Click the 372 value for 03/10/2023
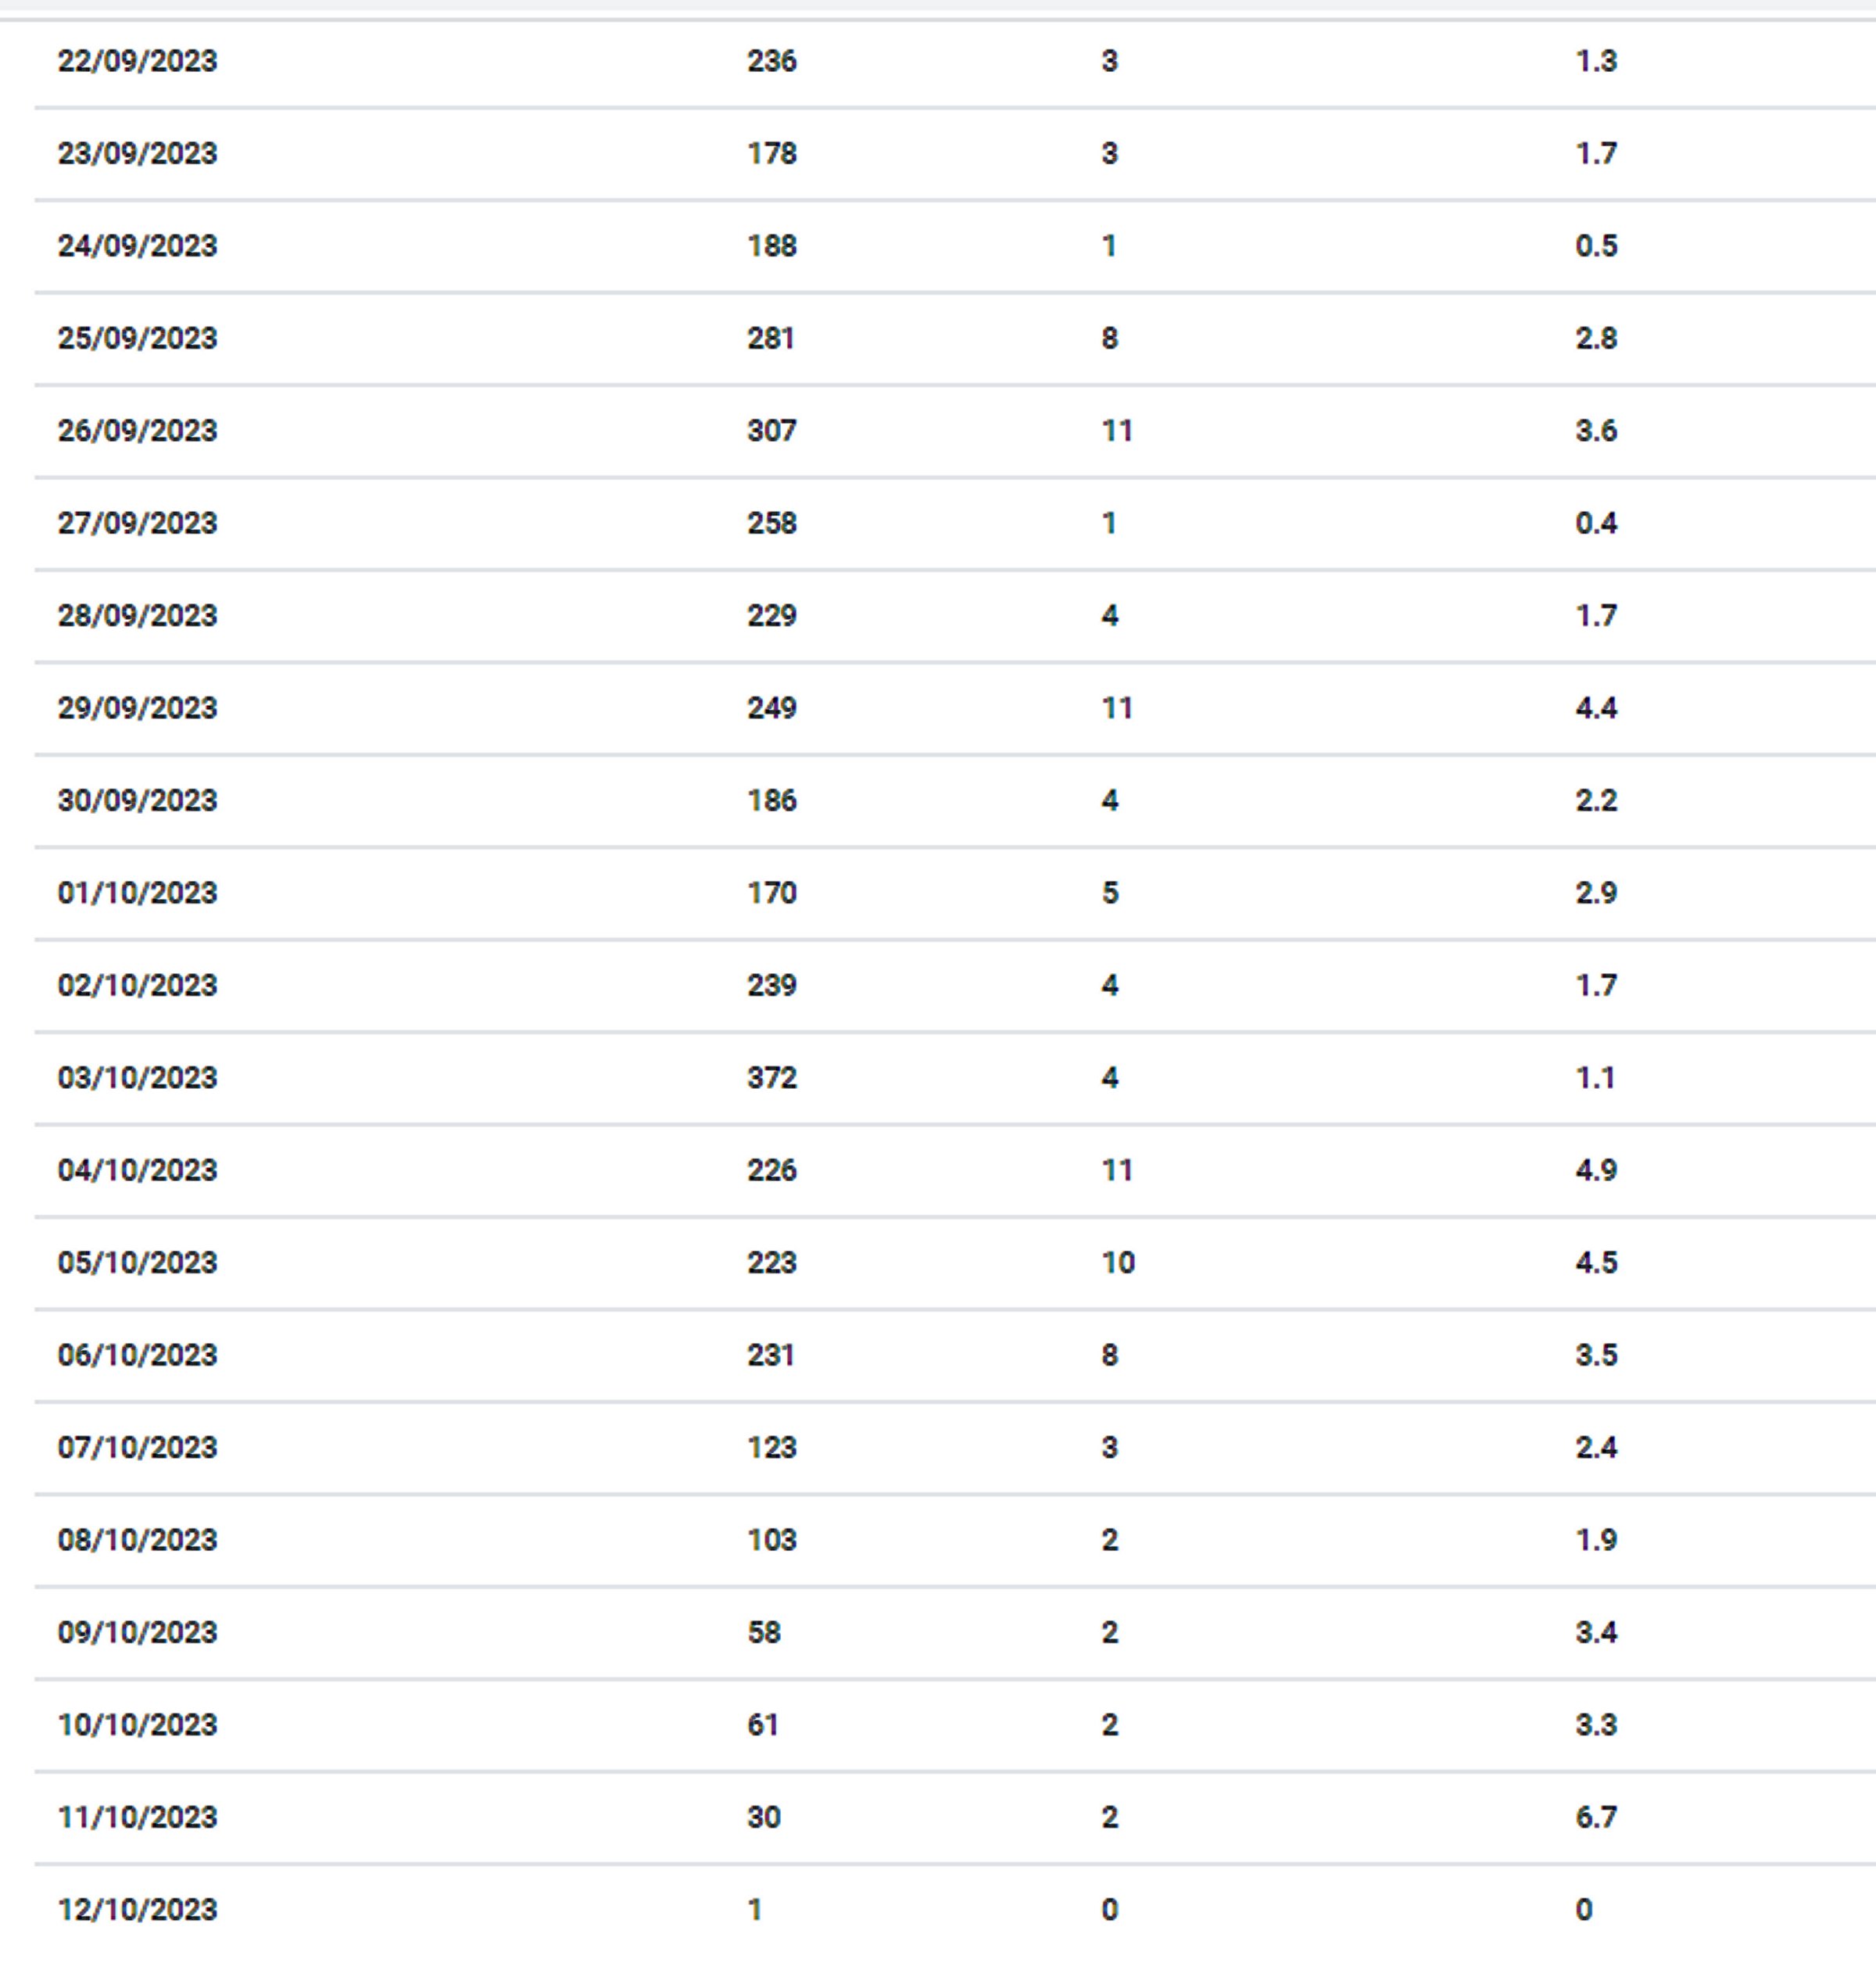 click(x=771, y=1078)
